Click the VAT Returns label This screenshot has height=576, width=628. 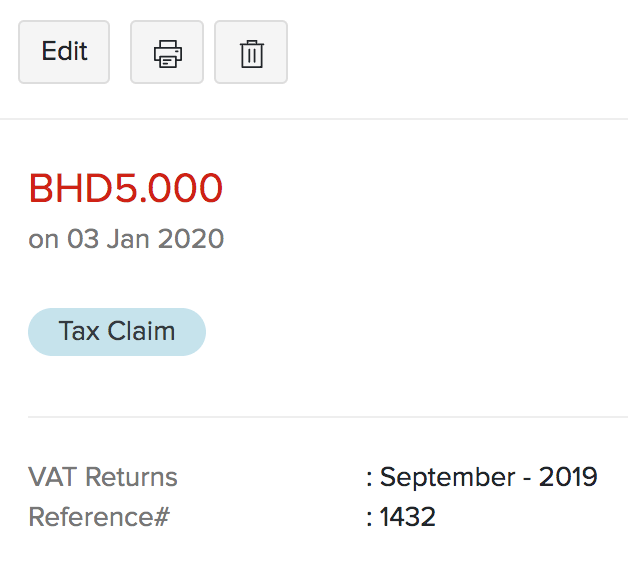pos(103,477)
